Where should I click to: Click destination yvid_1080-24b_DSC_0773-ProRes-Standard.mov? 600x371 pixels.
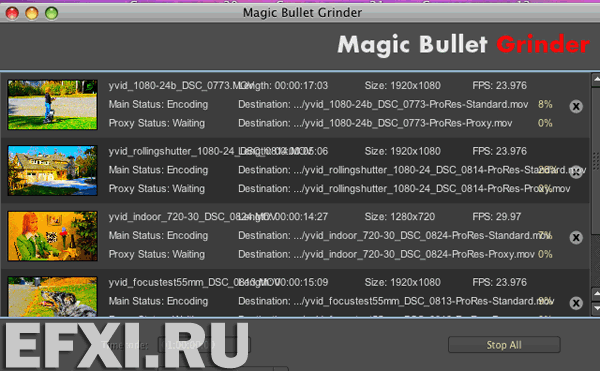click(x=383, y=104)
